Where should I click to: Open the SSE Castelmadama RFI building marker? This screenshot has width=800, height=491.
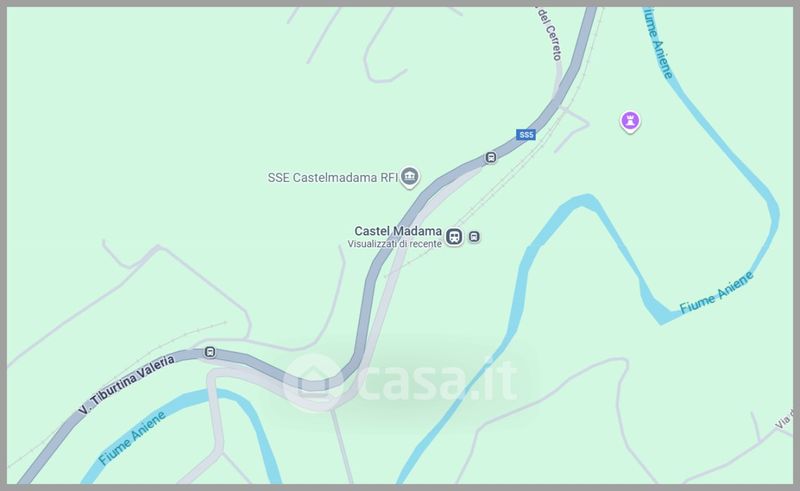409,177
